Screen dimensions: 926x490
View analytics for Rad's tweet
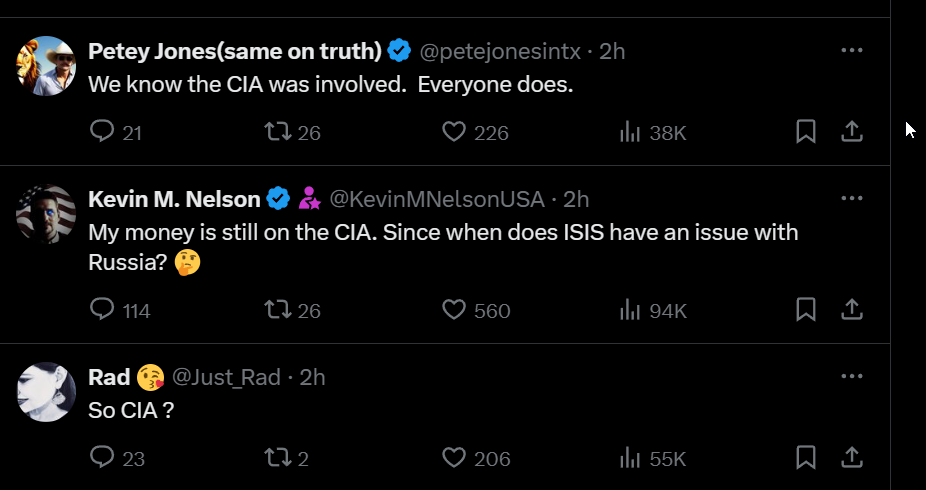[630, 458]
